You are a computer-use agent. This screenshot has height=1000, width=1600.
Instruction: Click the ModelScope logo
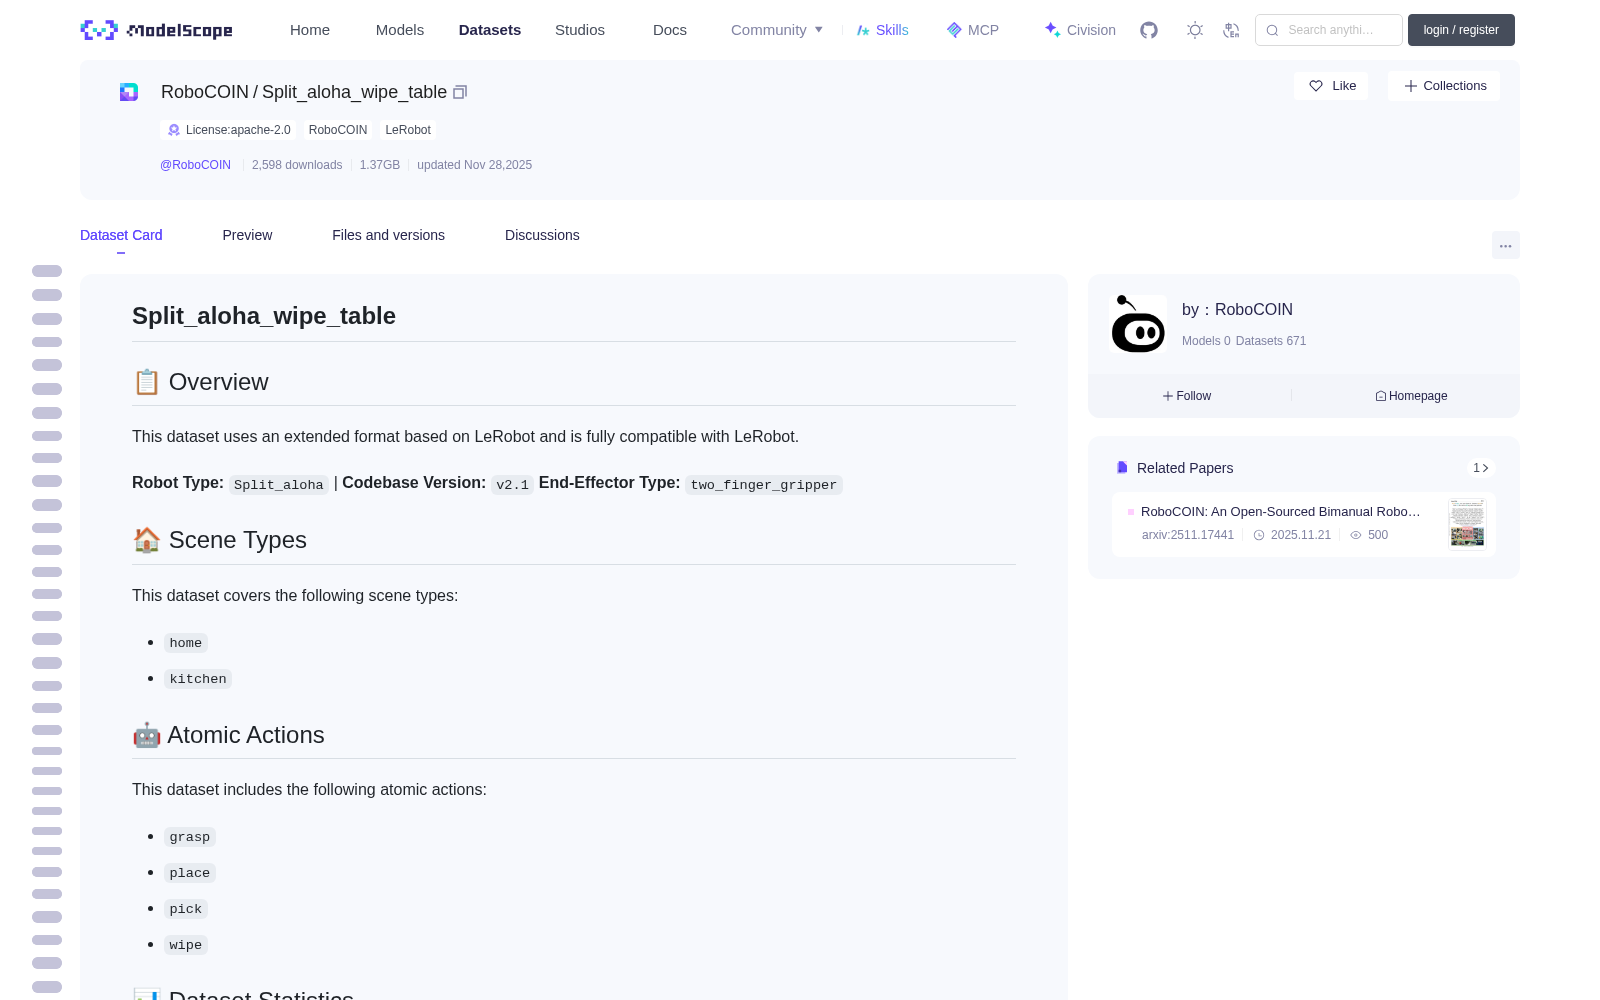coord(156,30)
